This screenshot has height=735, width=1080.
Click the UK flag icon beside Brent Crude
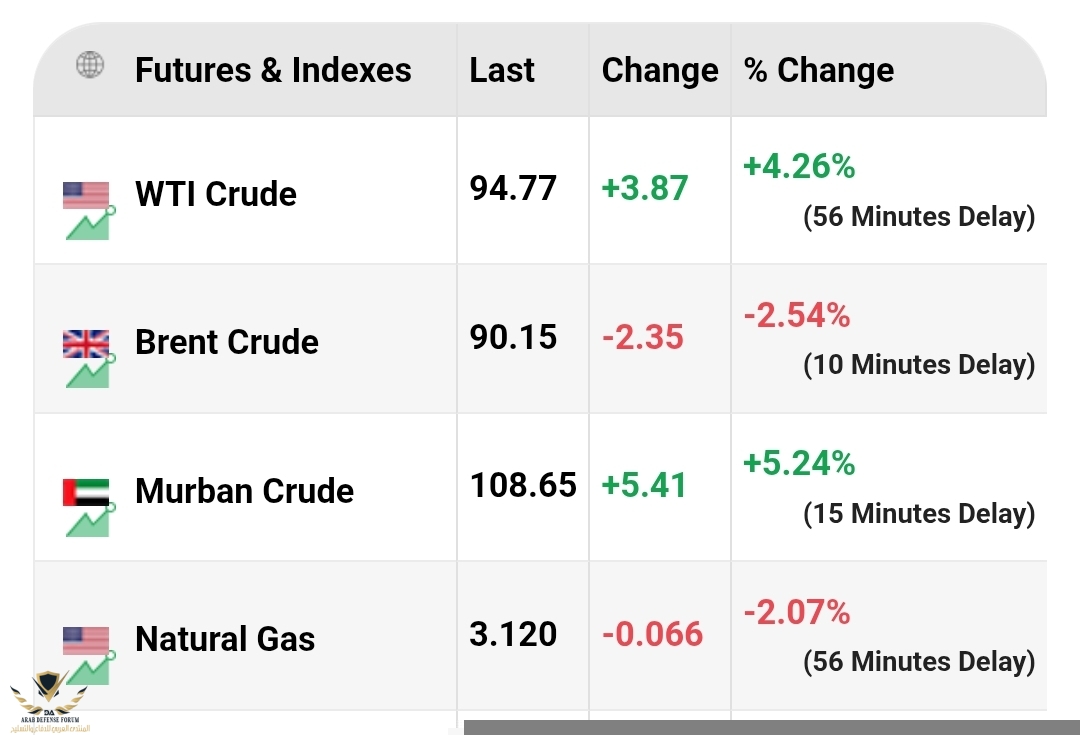[86, 344]
